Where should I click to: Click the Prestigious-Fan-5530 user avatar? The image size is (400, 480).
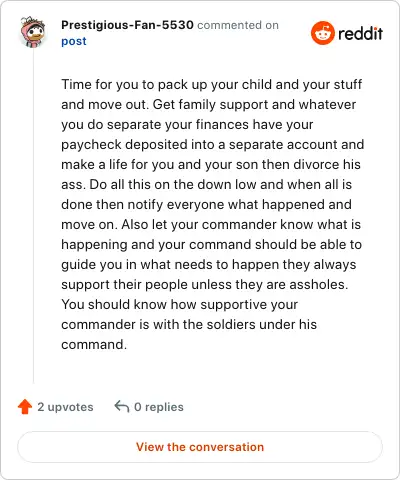click(32, 32)
